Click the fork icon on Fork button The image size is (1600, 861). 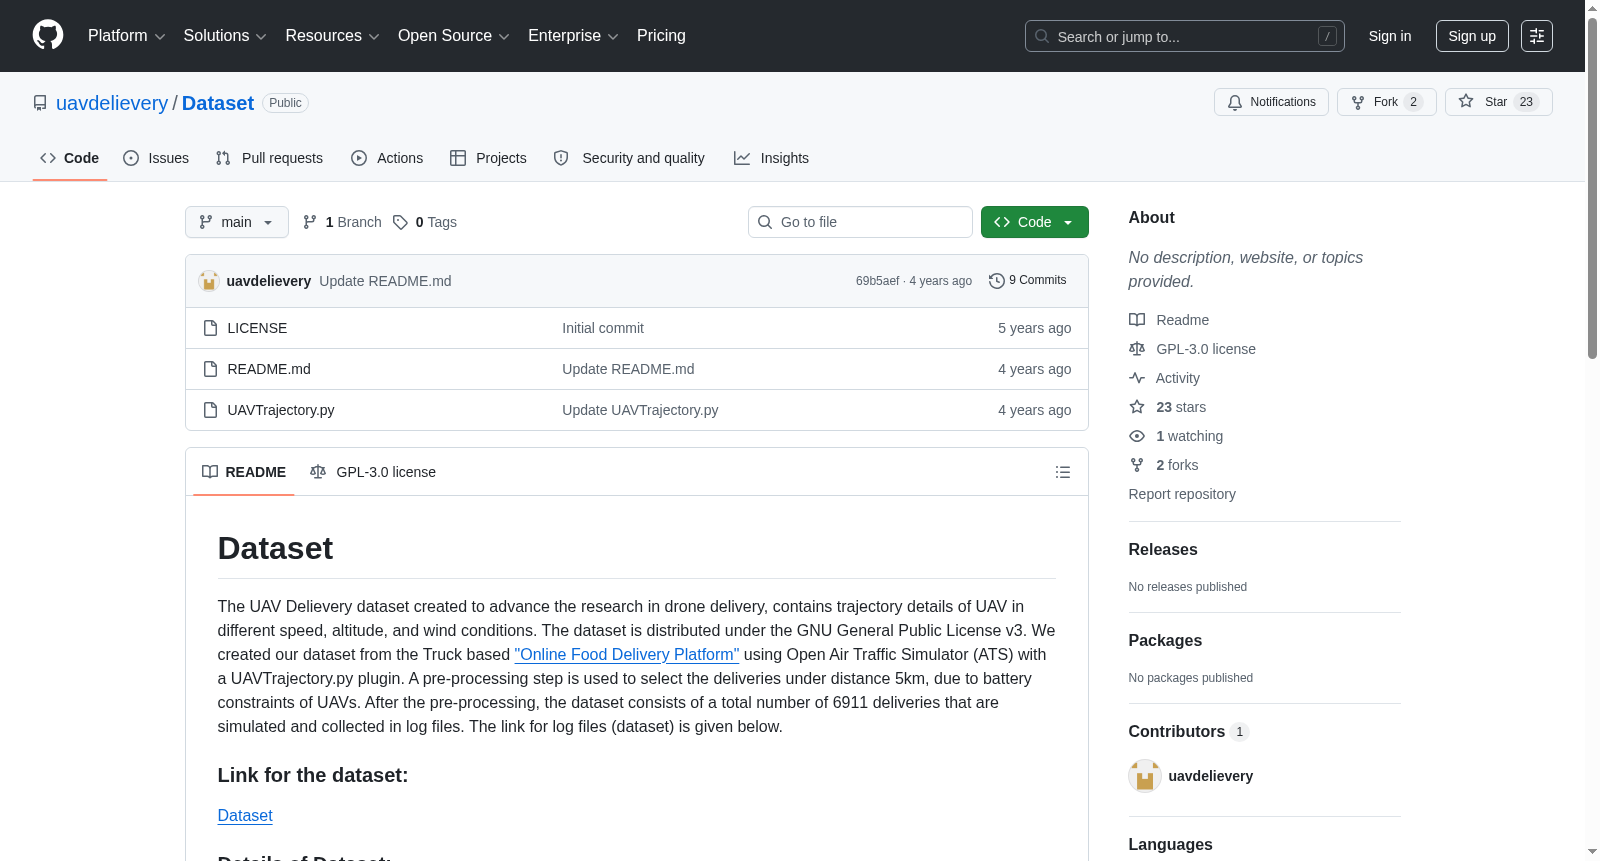coord(1358,102)
